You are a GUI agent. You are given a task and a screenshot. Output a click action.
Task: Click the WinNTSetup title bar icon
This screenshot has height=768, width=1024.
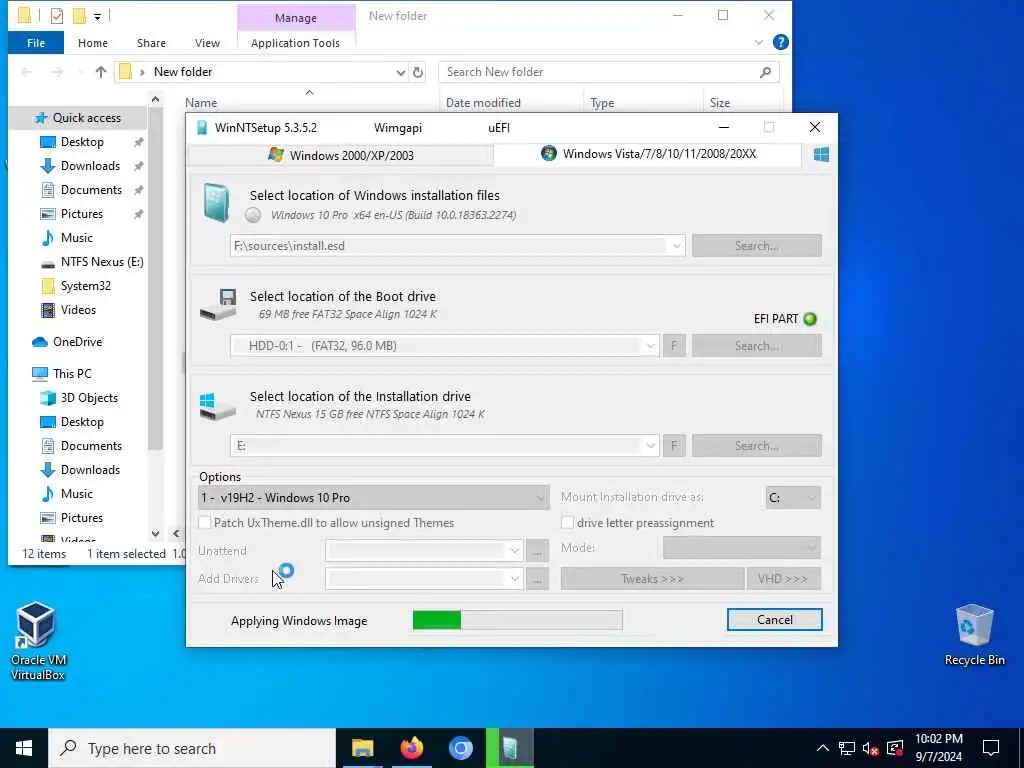click(202, 127)
